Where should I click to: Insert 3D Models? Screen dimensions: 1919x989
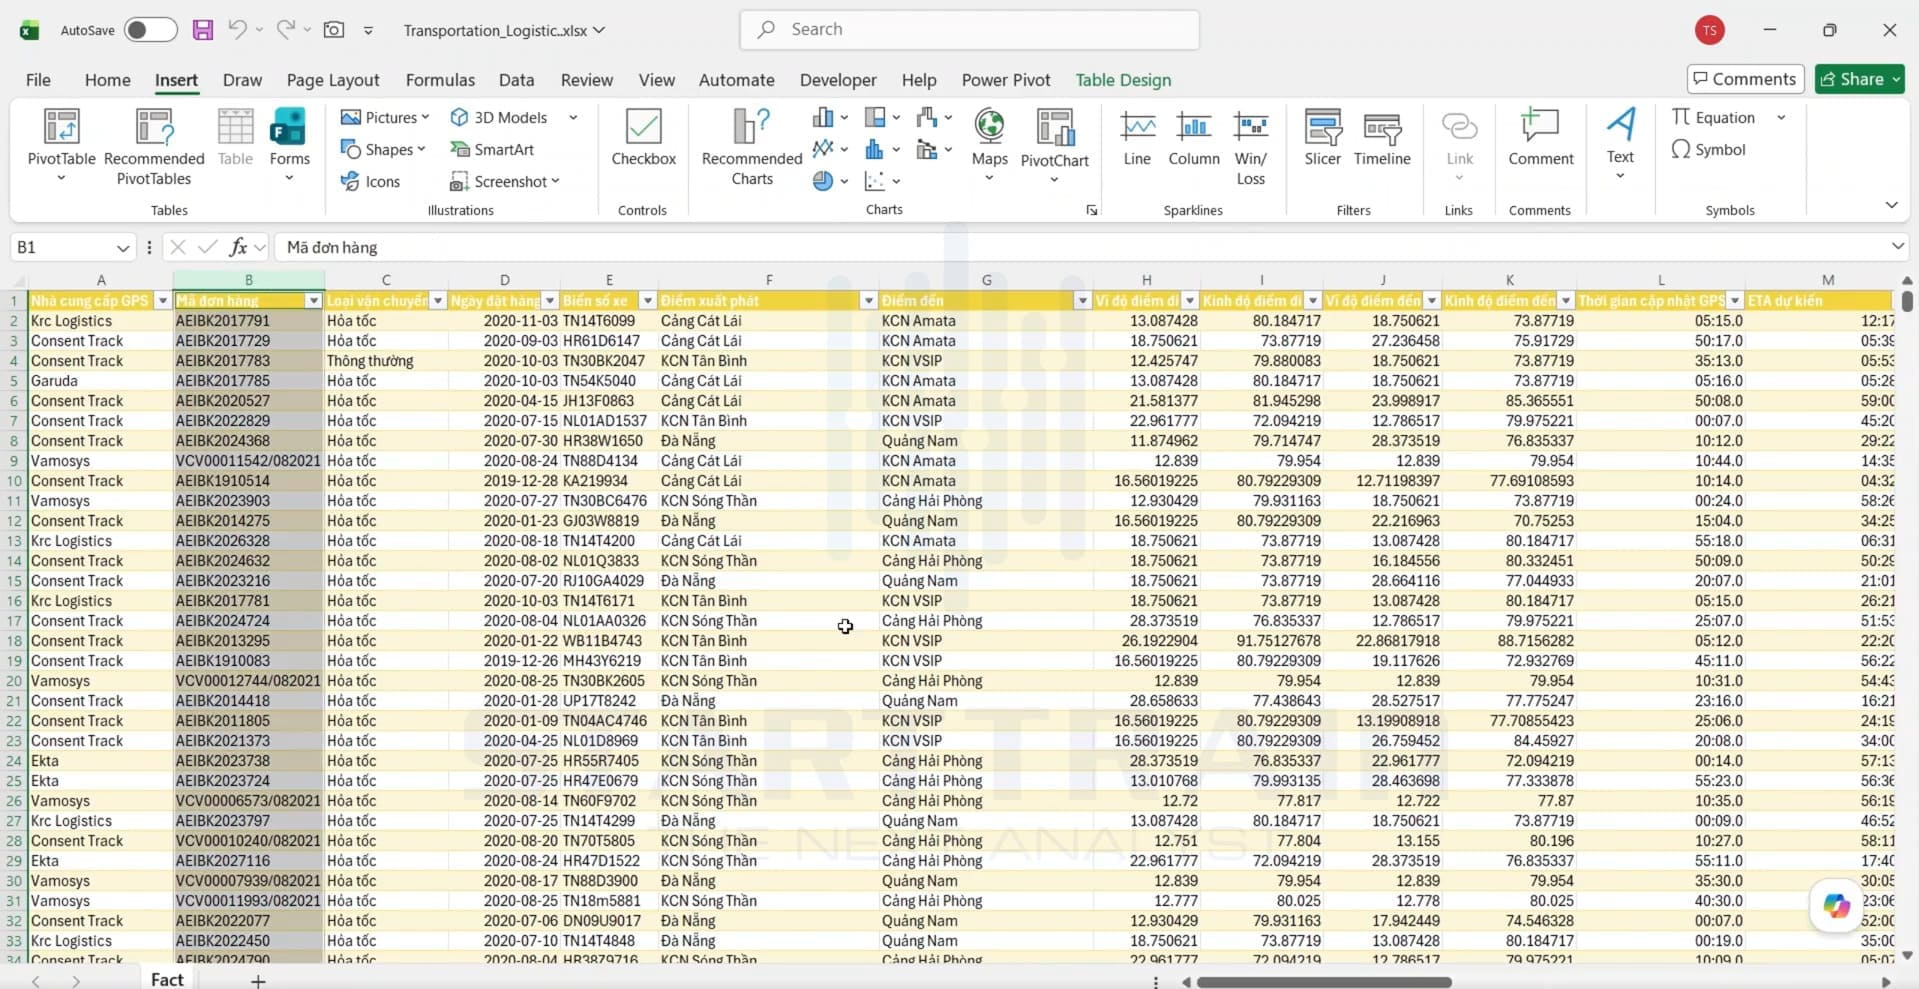[x=499, y=117]
